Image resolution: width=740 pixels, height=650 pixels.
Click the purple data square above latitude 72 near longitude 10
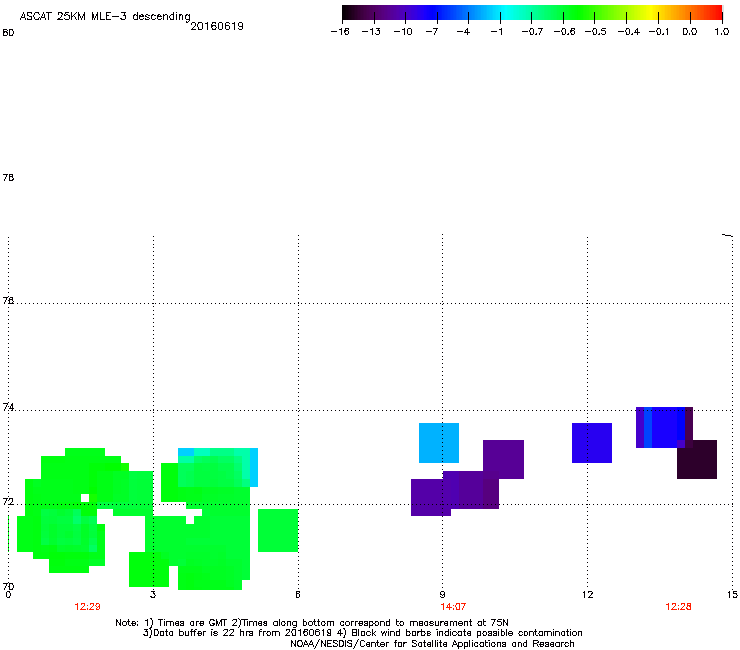[x=504, y=459]
